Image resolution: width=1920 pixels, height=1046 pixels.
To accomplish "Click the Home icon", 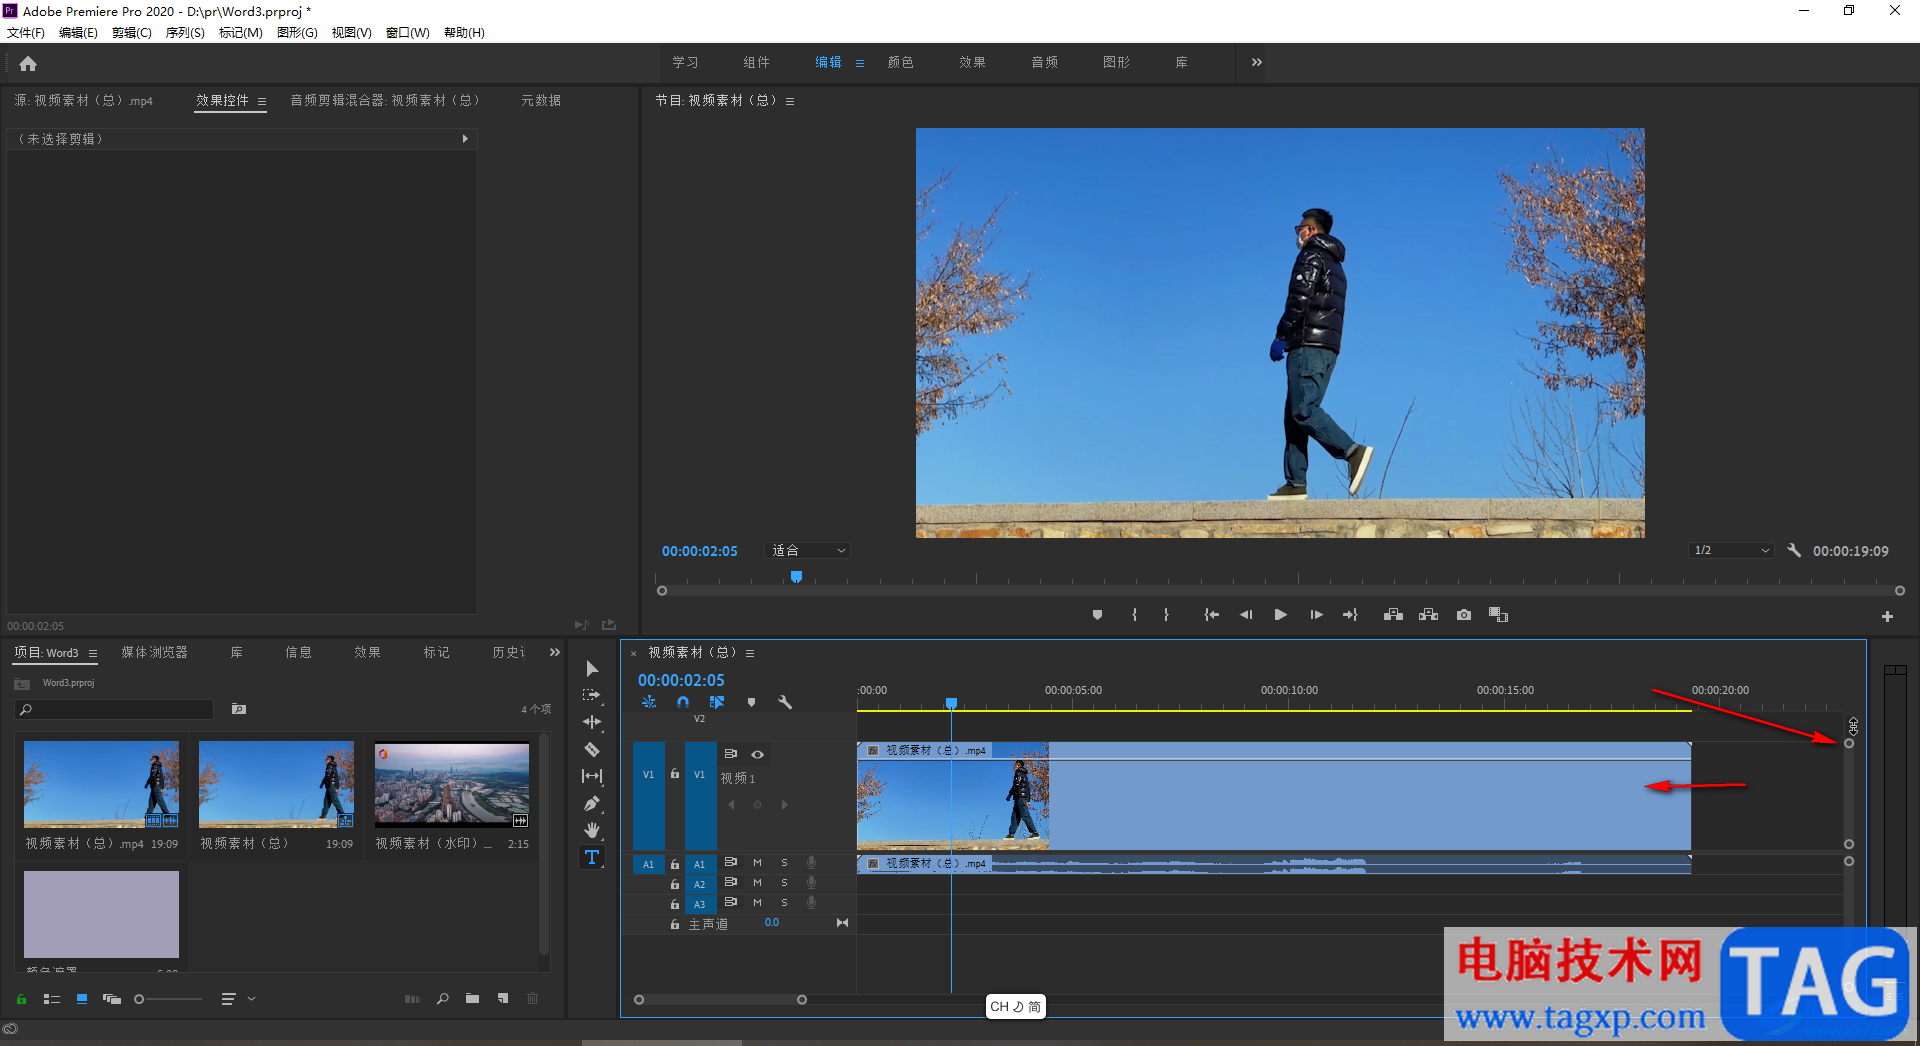I will [28, 64].
